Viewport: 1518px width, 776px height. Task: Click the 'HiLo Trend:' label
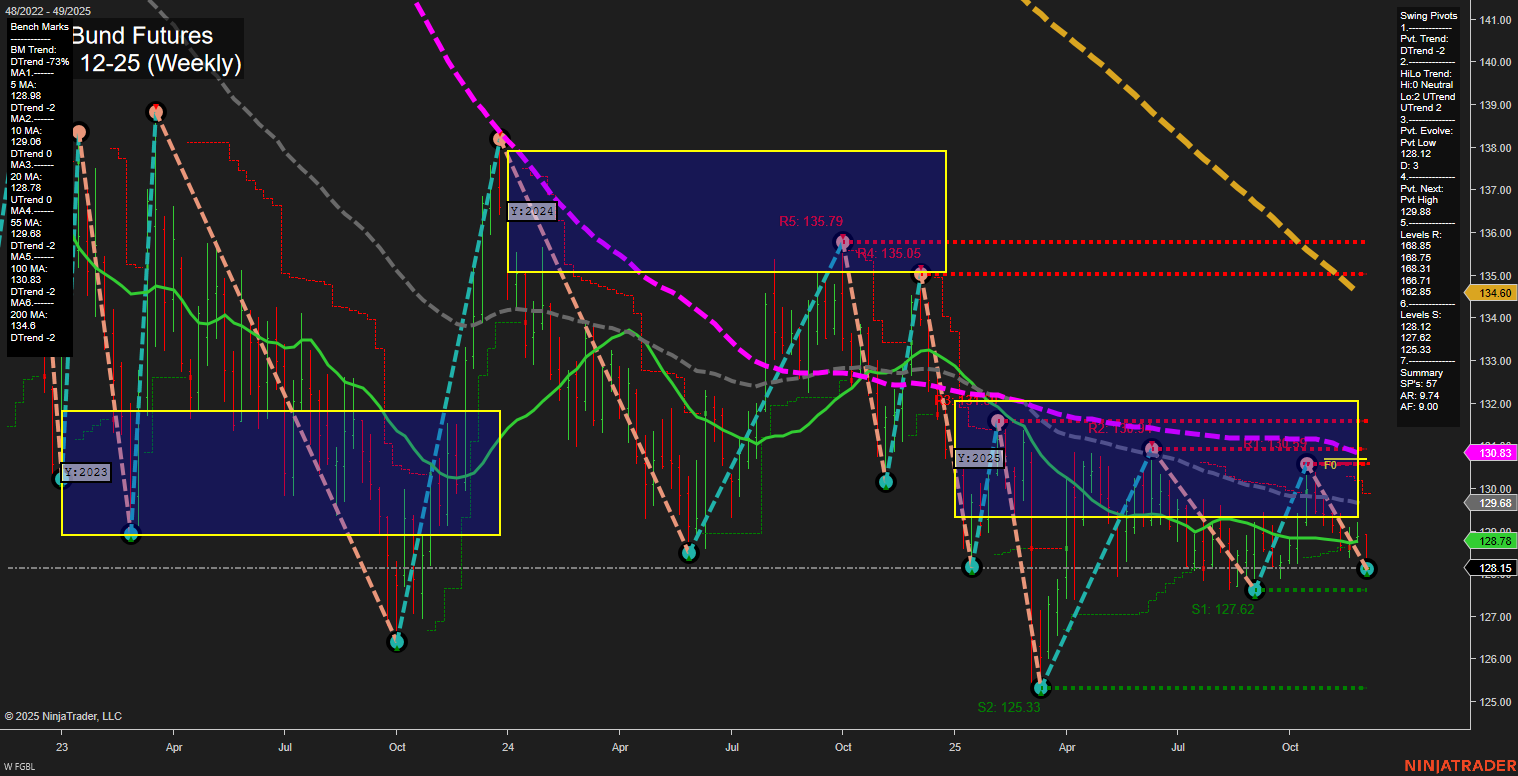pyautogui.click(x=1425, y=74)
